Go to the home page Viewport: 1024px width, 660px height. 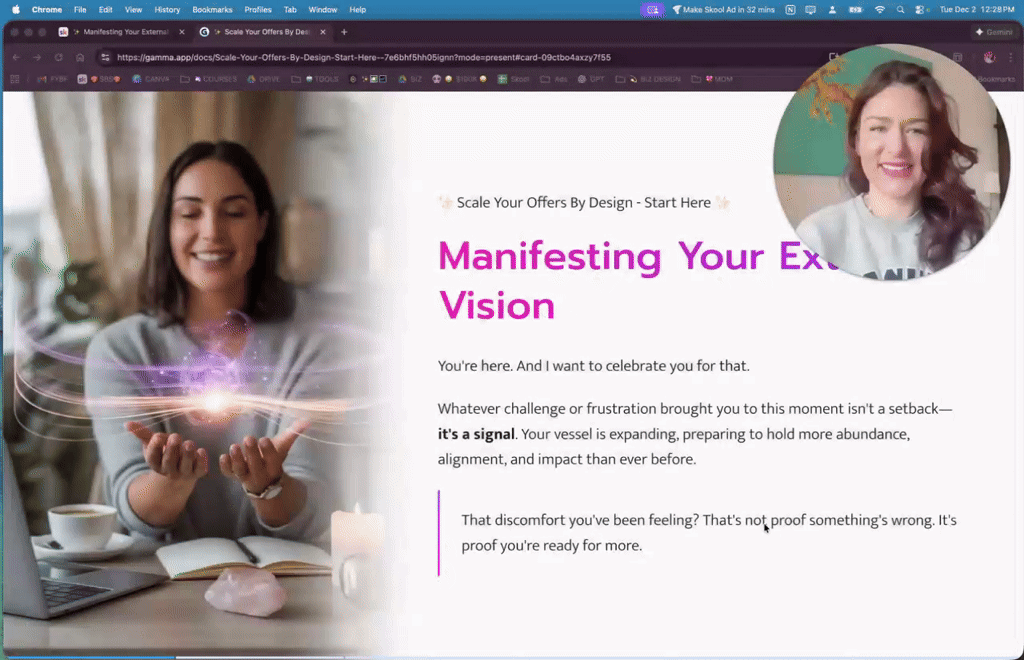coord(80,57)
